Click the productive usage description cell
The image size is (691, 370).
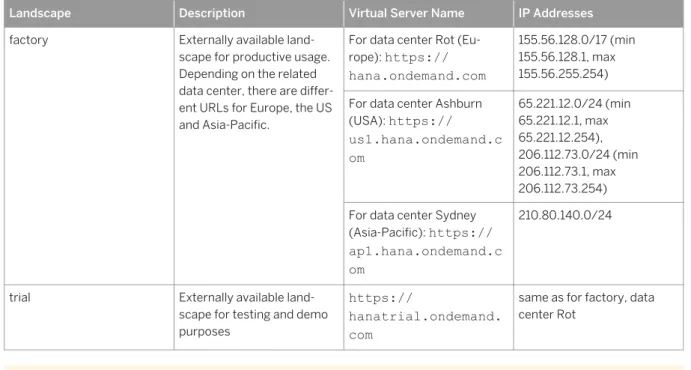[259, 156]
